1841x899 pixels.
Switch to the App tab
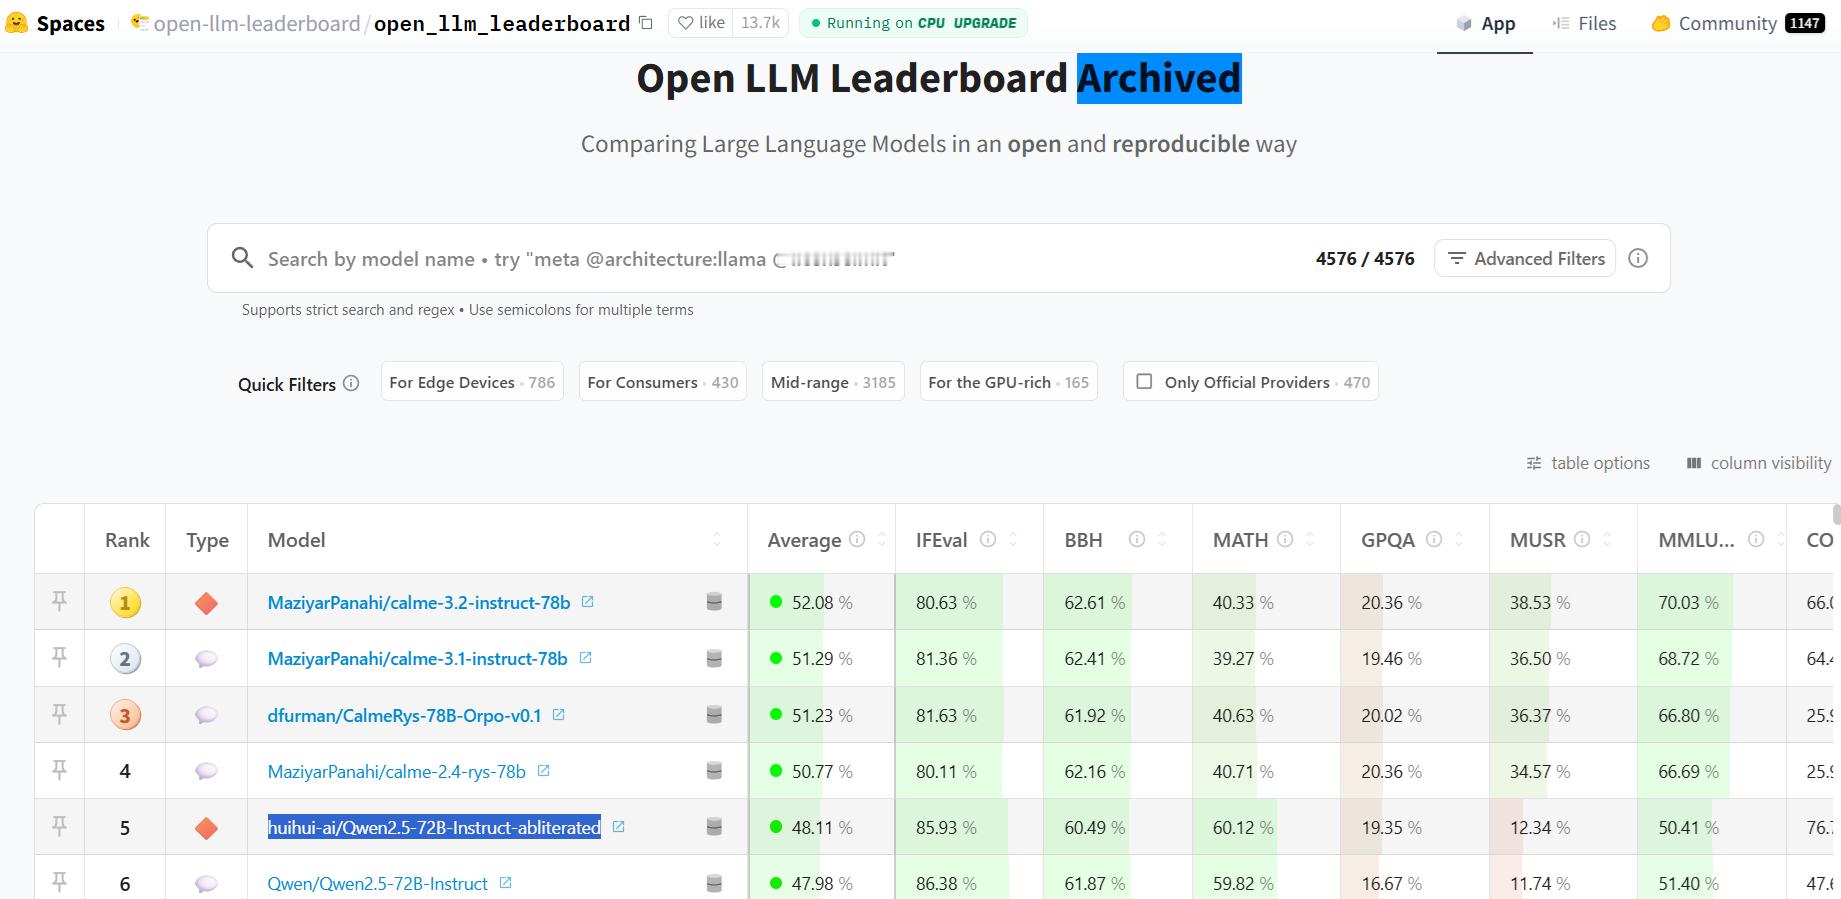(1485, 24)
